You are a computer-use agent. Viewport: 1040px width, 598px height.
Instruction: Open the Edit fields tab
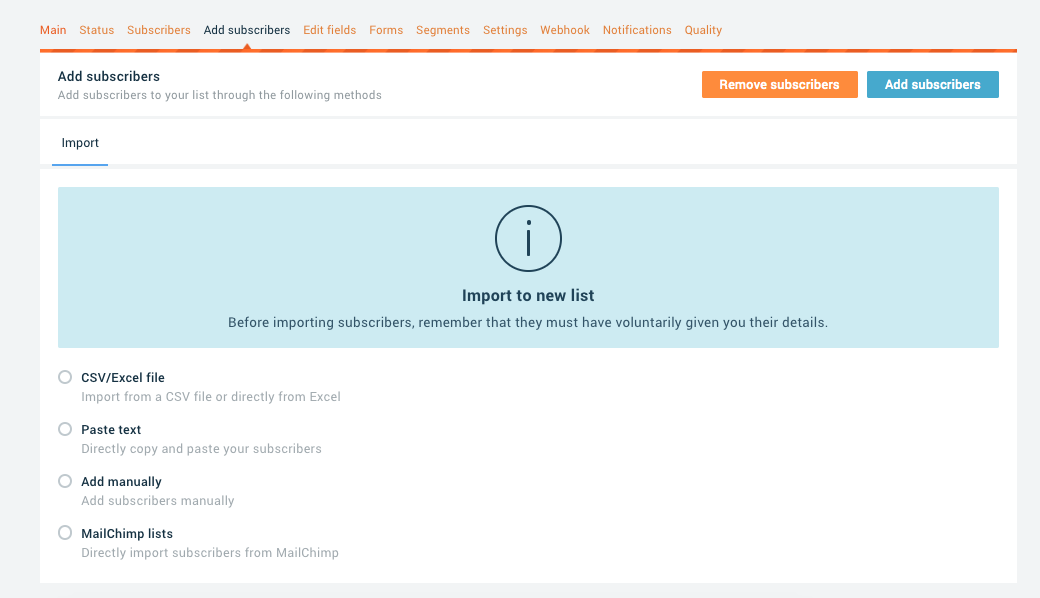tap(330, 30)
